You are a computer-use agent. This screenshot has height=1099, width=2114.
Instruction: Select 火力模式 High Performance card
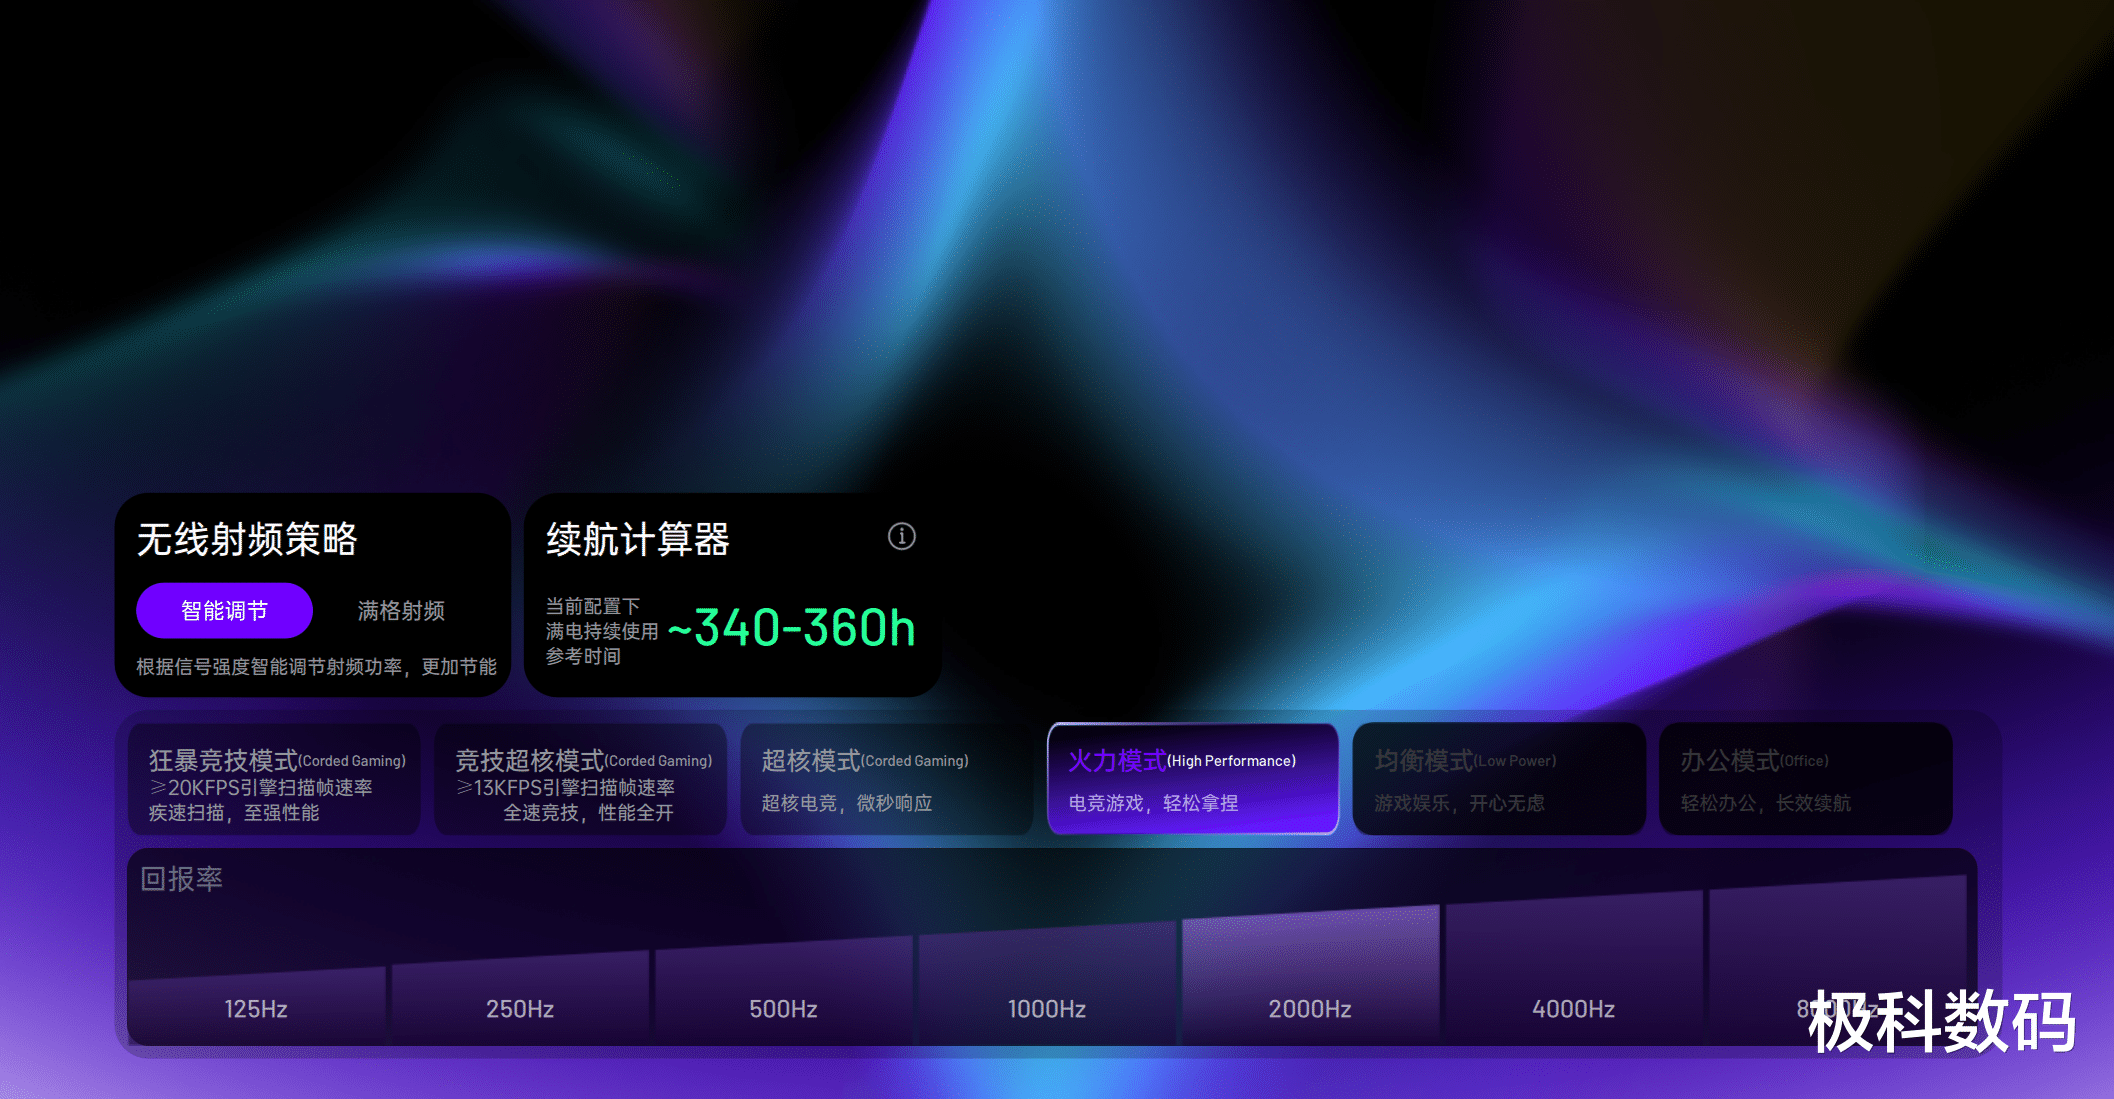pos(1192,780)
